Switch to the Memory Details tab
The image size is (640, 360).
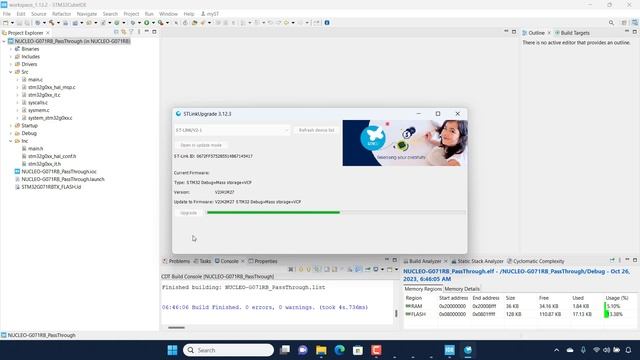click(x=462, y=289)
